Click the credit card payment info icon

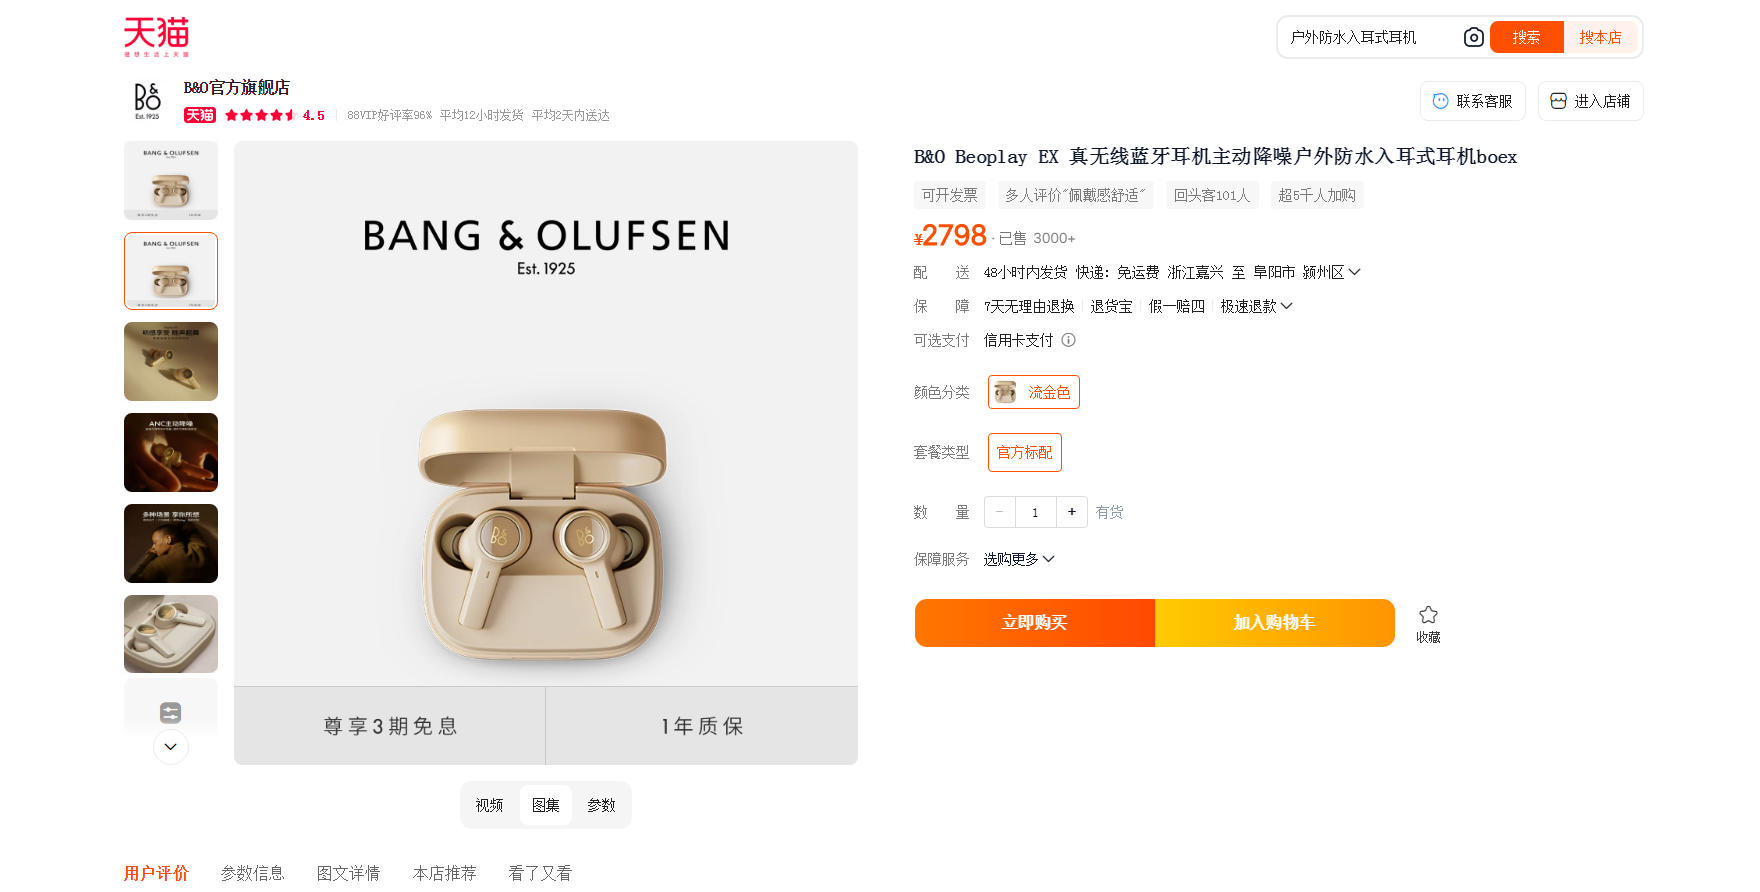coord(1068,340)
